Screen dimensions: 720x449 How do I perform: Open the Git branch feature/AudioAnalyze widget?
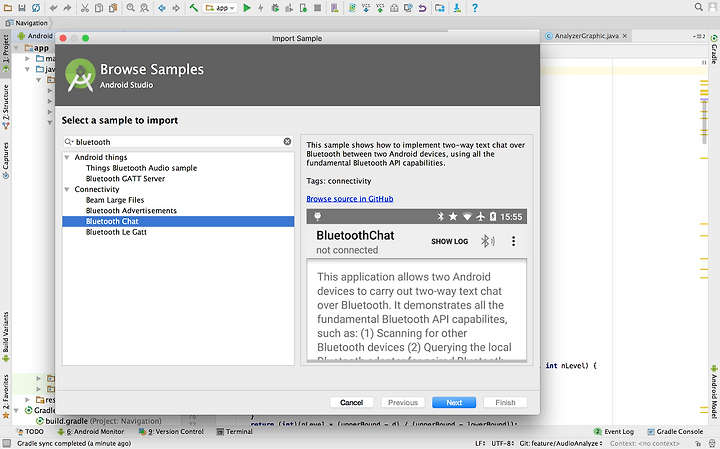click(561, 443)
